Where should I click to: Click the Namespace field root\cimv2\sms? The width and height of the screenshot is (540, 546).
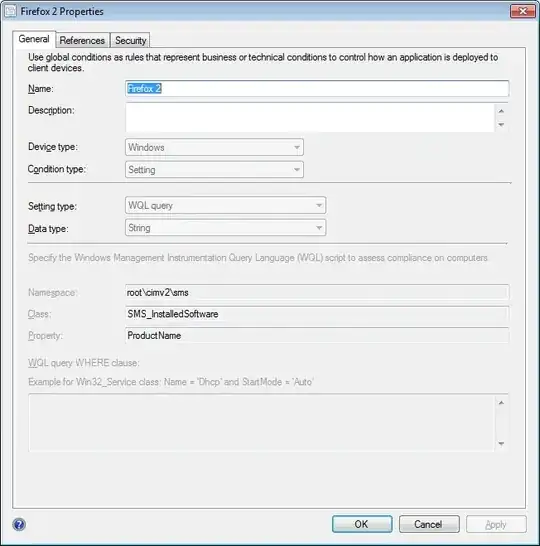tap(317, 292)
